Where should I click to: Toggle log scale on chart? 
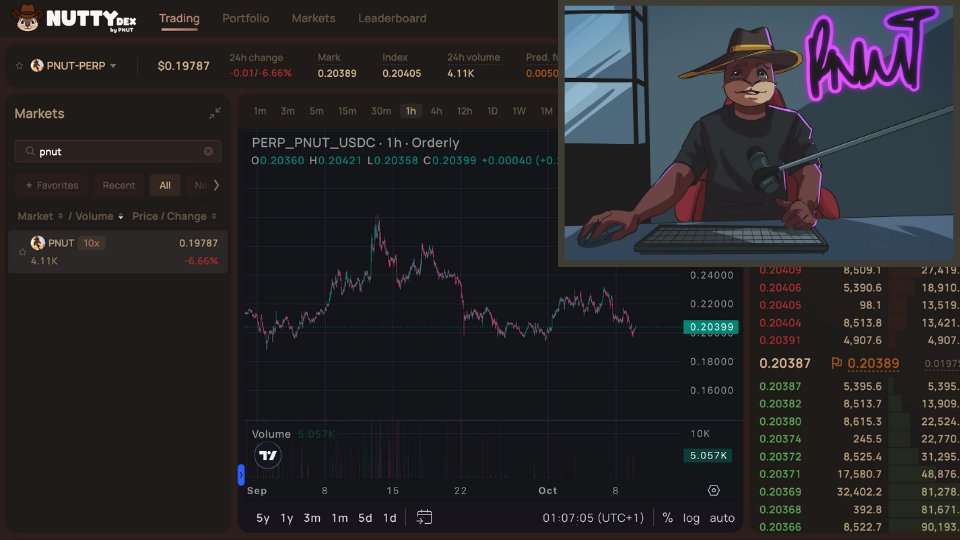pos(691,518)
